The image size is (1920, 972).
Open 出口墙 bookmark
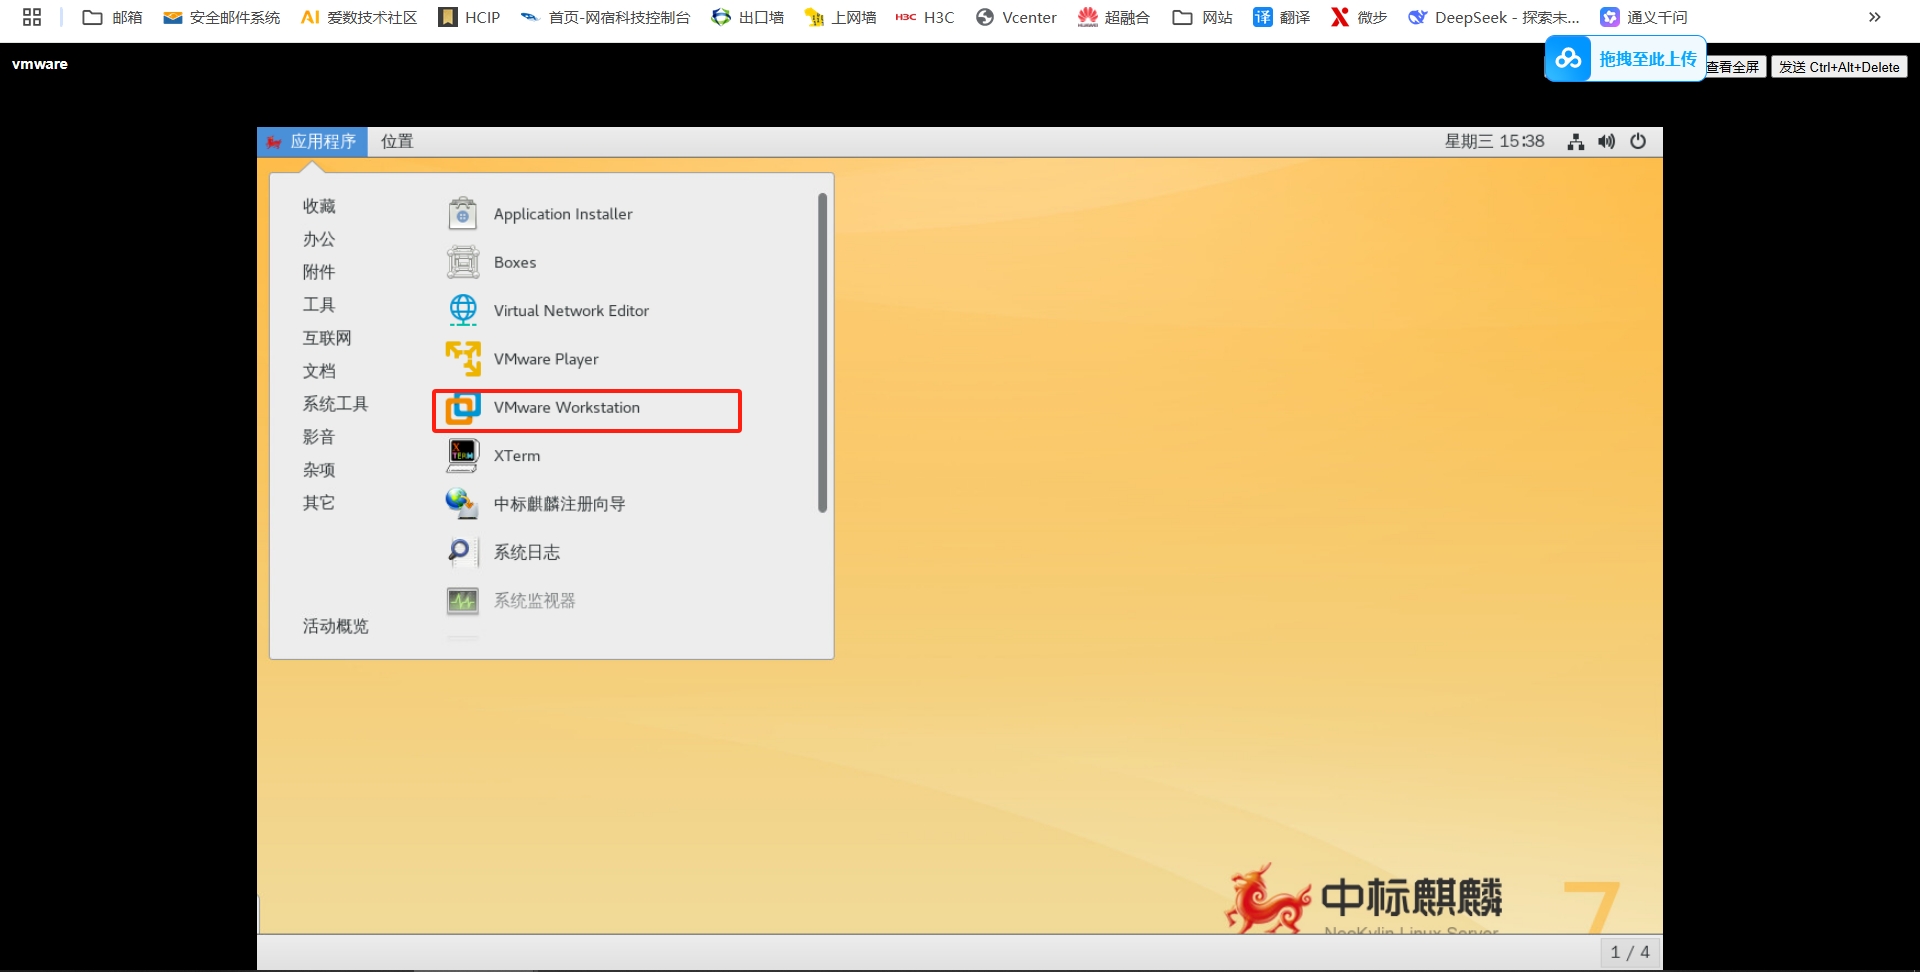click(747, 17)
